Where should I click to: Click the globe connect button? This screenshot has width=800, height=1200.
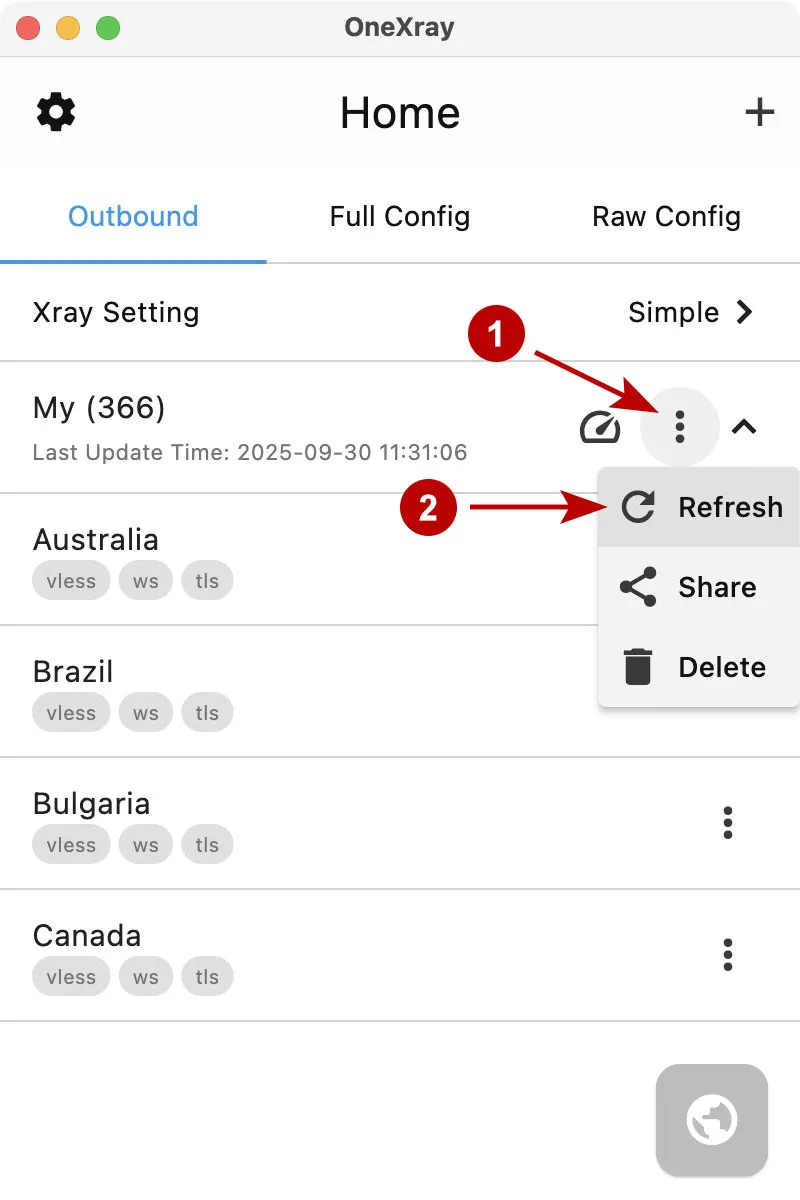pos(712,1120)
